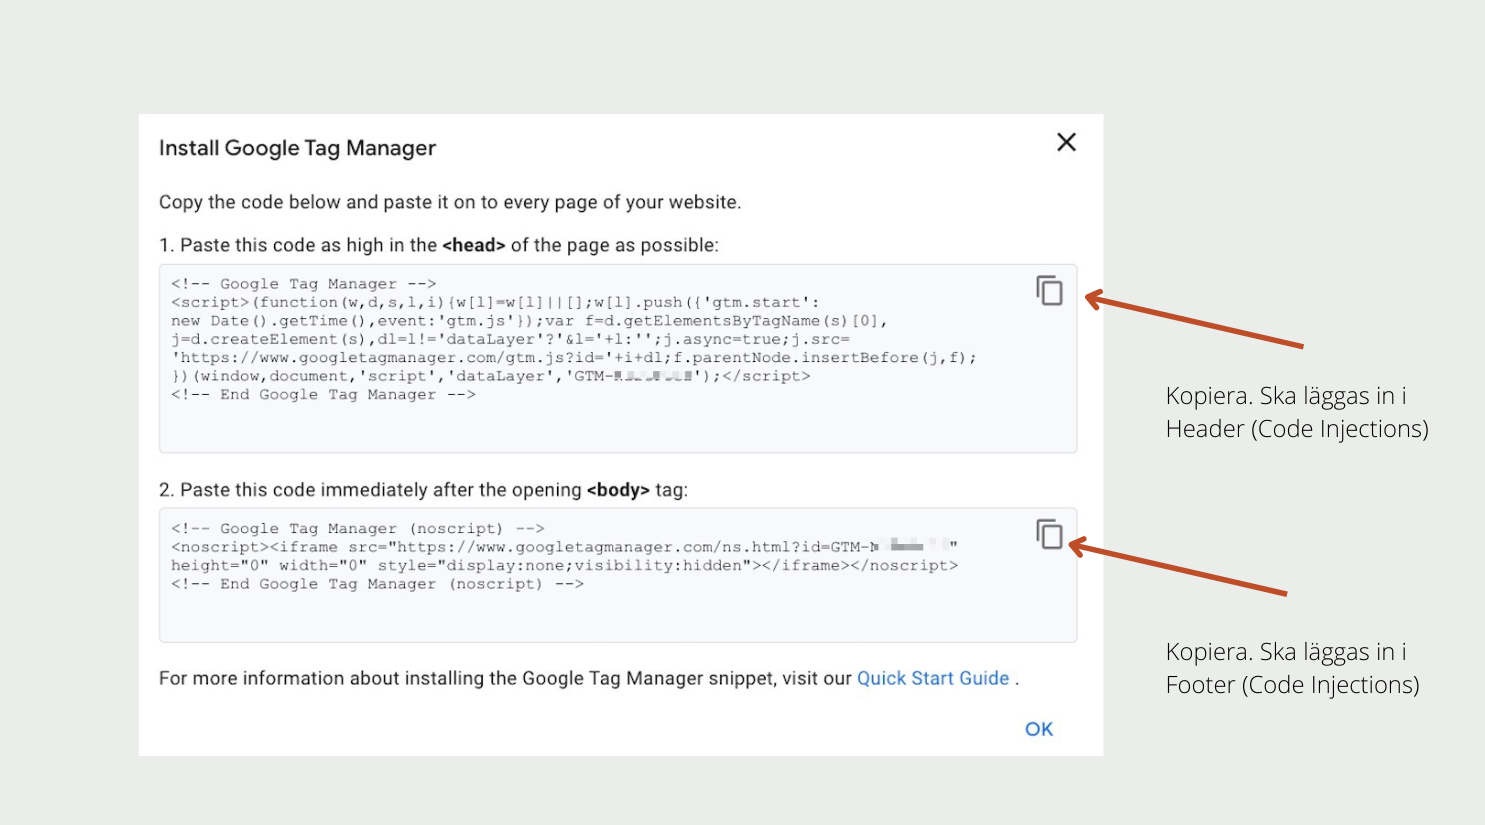
Task: Click the blurred GTM ID in head snippet
Action: point(654,377)
